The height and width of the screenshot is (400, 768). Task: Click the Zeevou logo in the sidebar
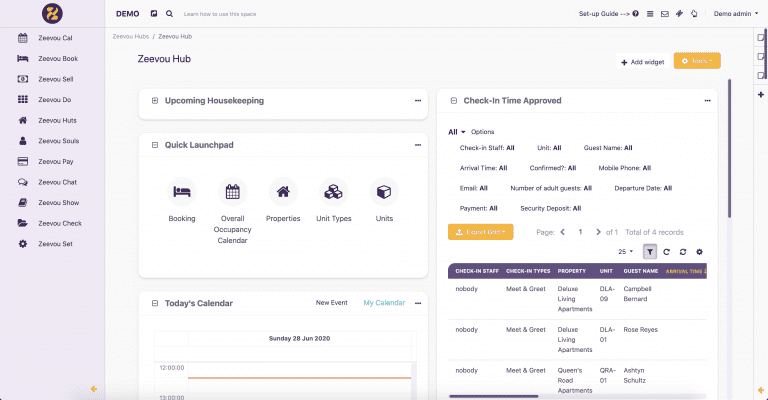[x=52, y=13]
